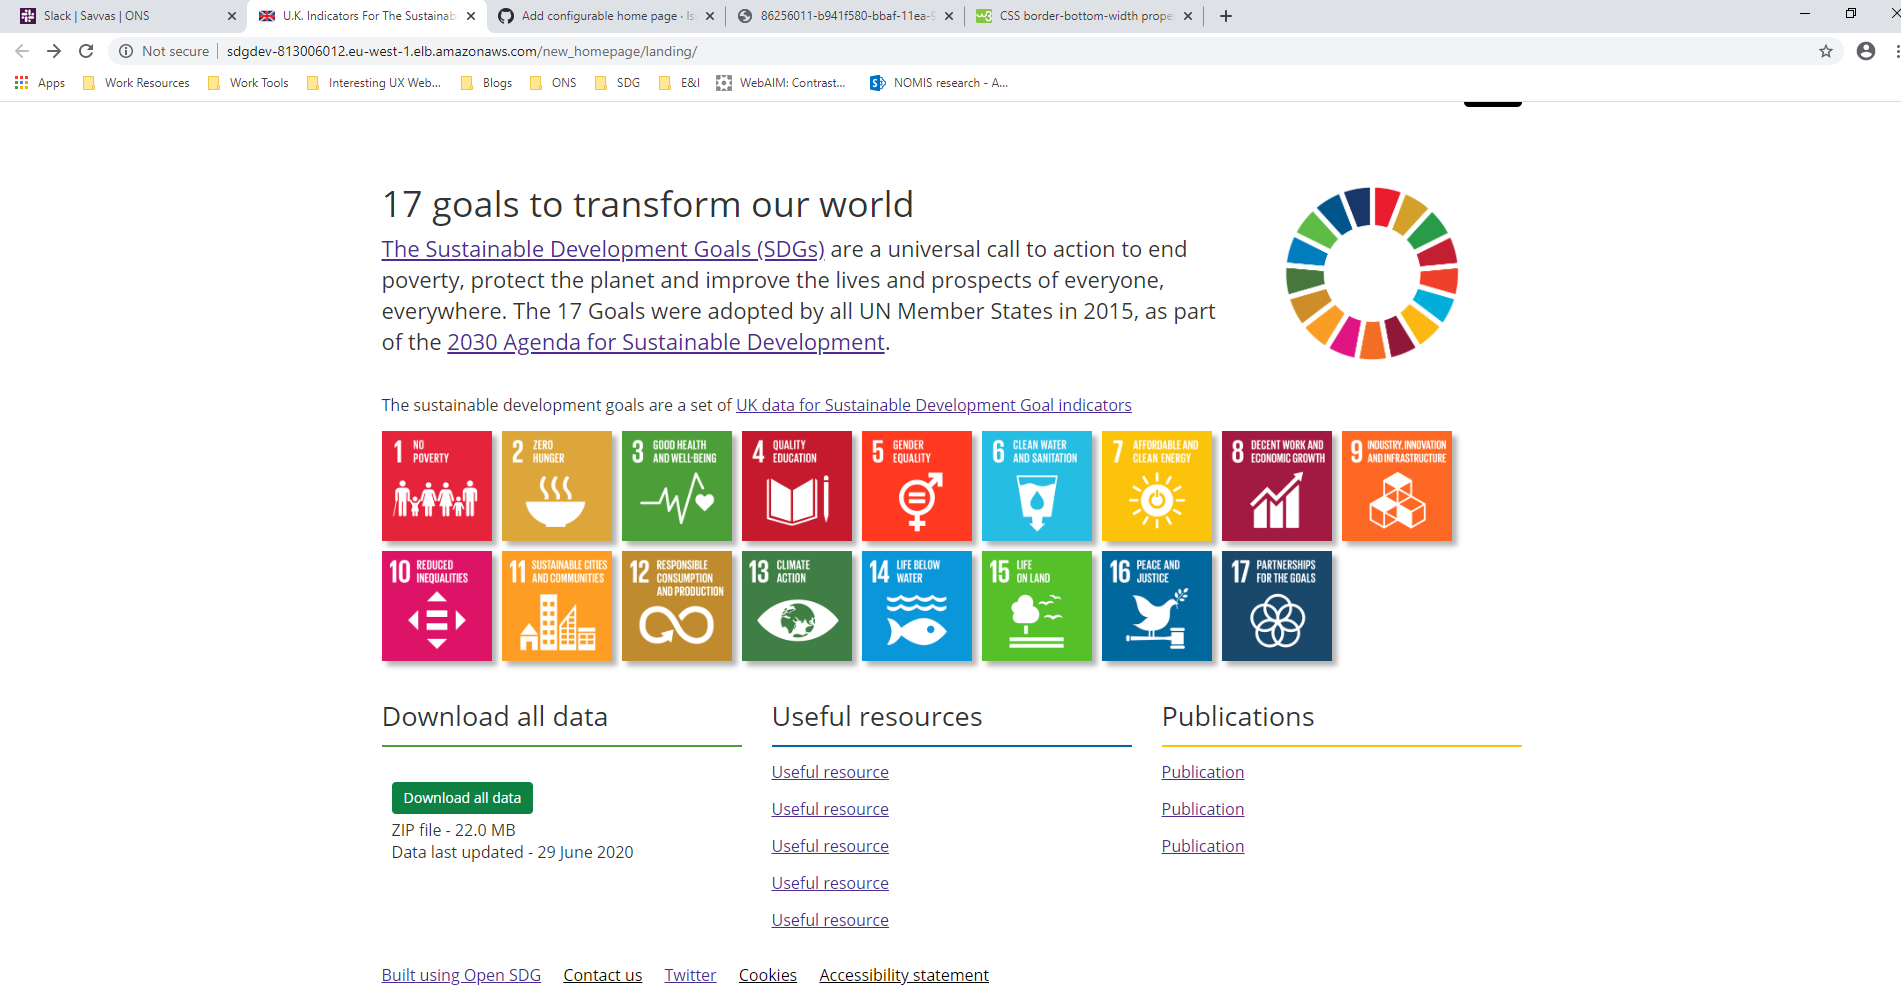This screenshot has height=998, width=1901.
Task: Open the Accessibility statement footer link
Action: click(904, 975)
